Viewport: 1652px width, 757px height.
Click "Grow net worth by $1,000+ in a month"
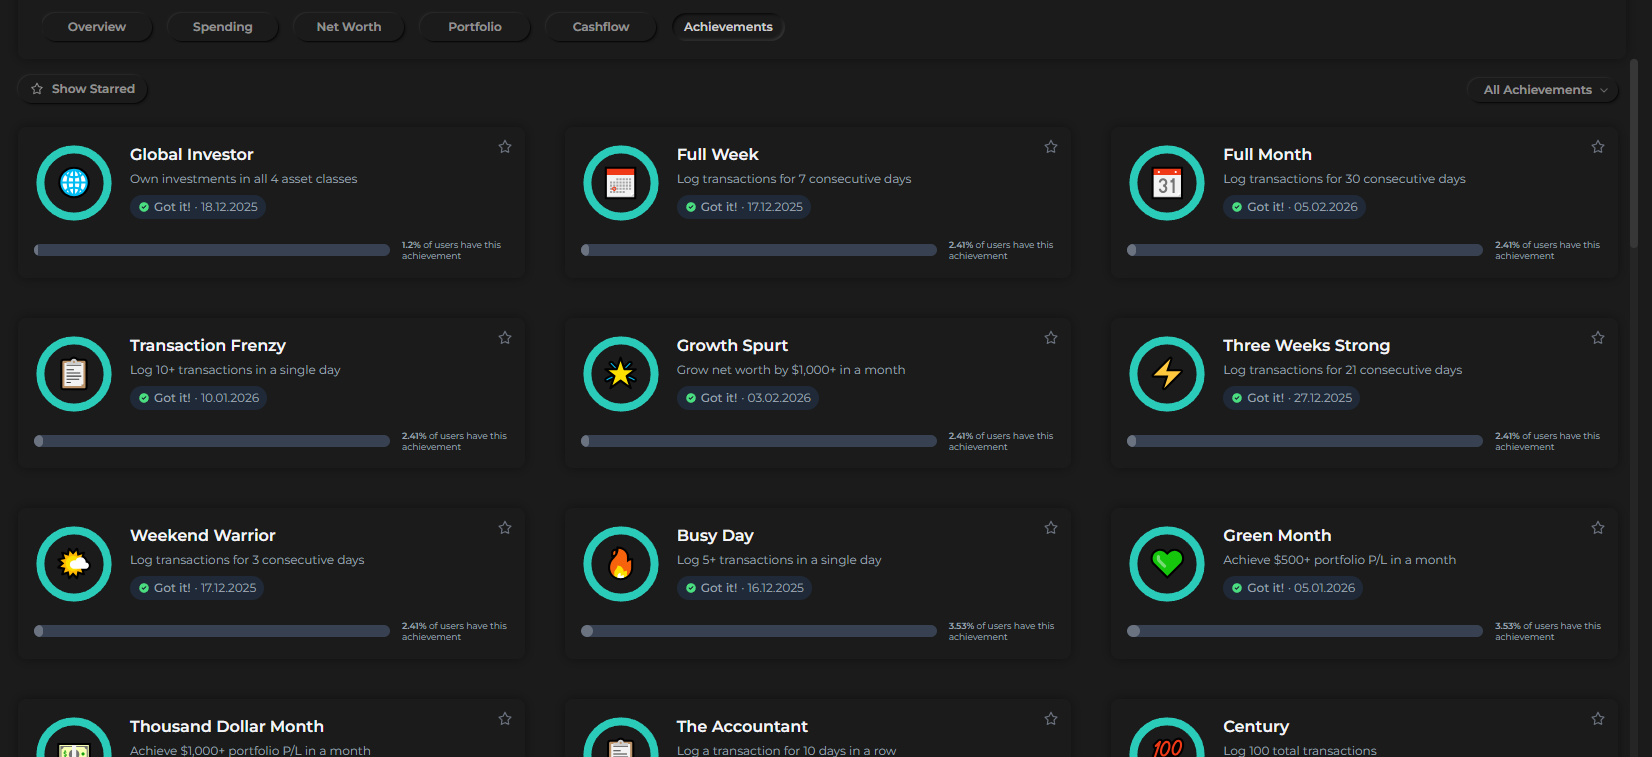(x=791, y=370)
